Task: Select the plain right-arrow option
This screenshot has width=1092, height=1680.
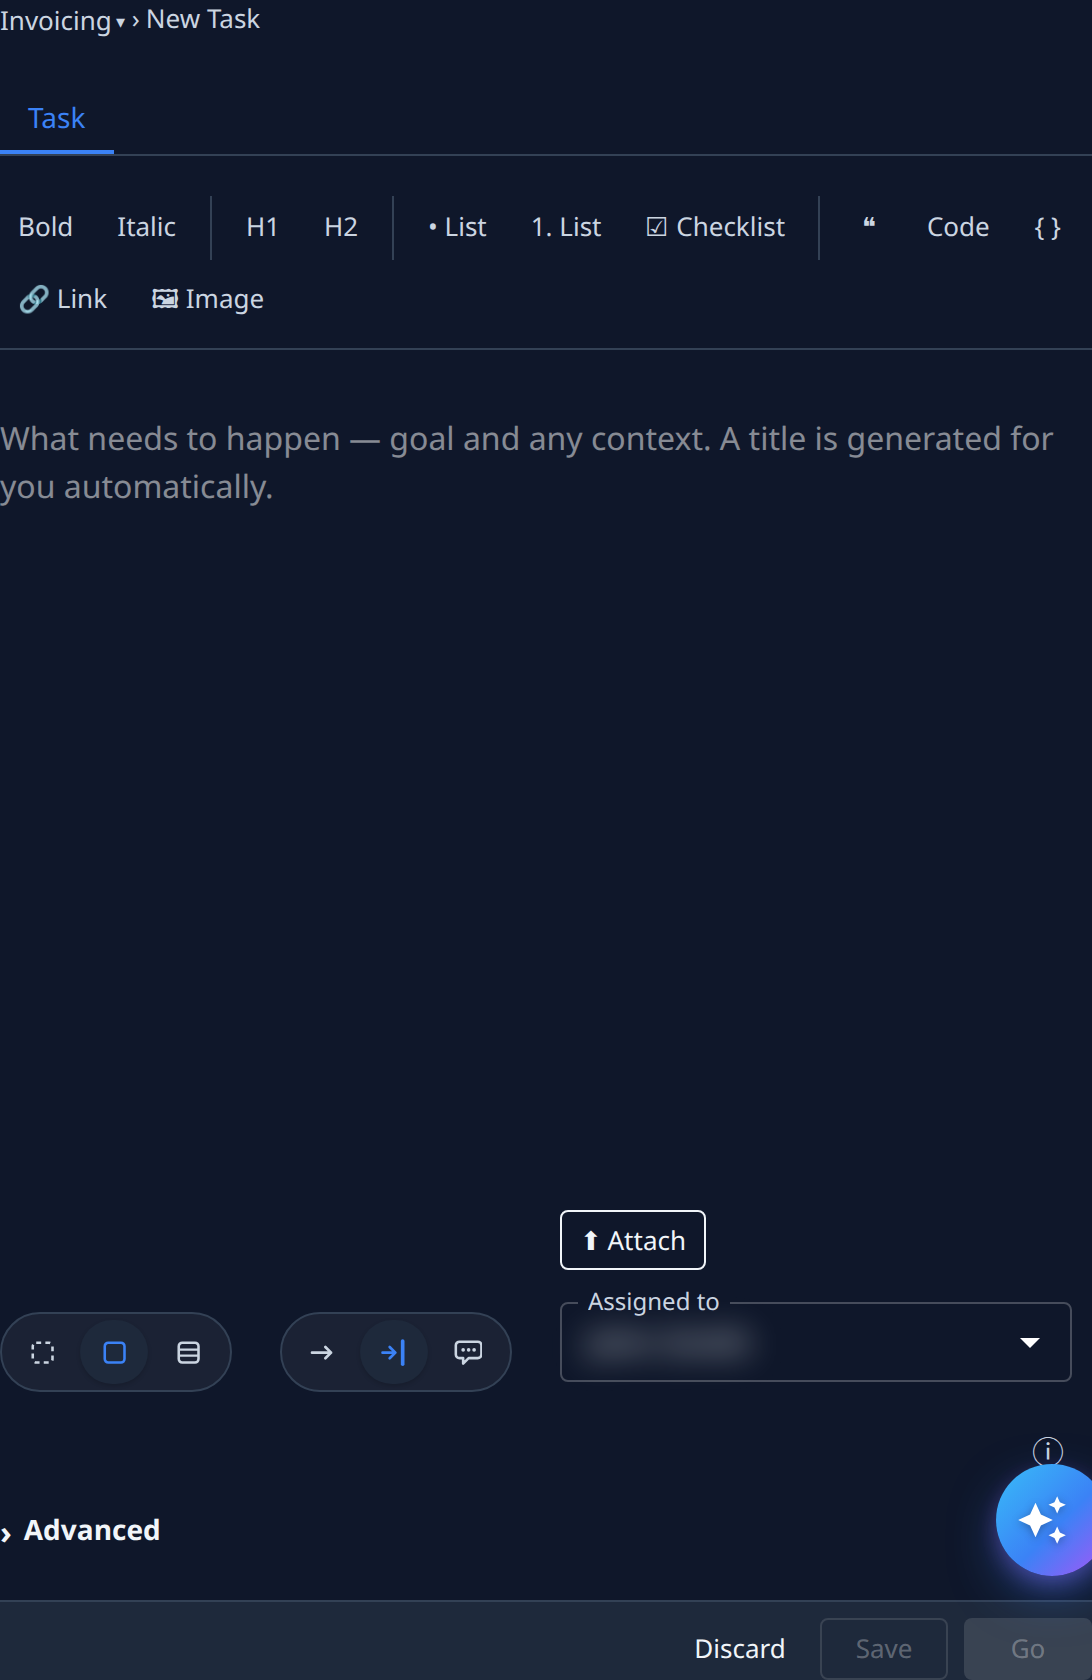Action: tap(321, 1352)
